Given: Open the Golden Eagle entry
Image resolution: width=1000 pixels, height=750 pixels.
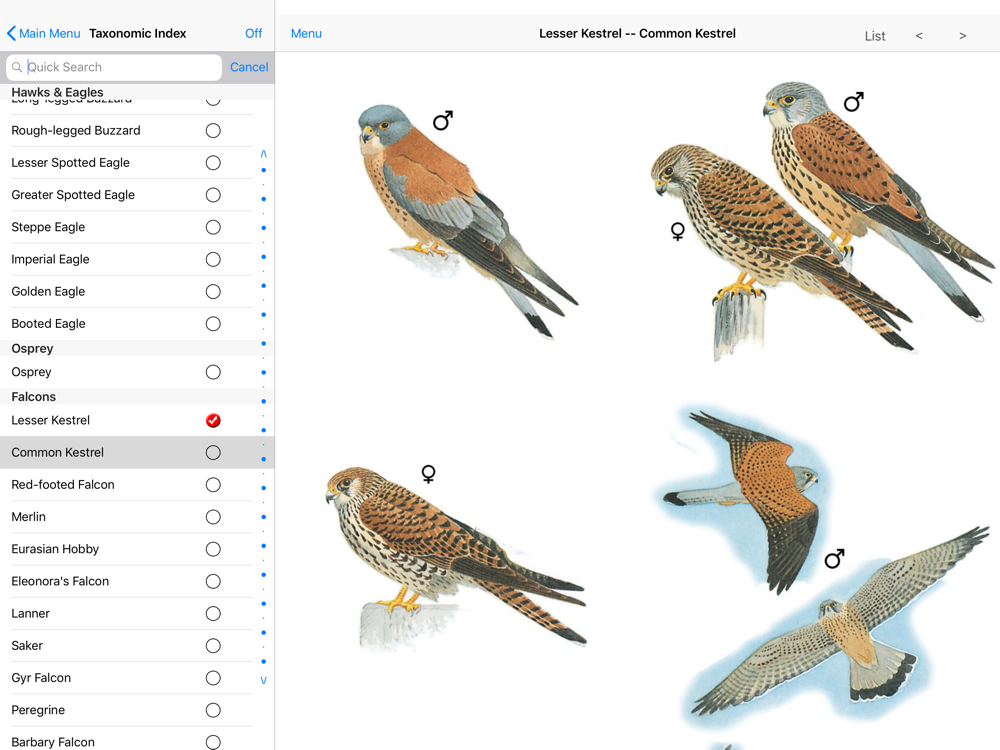Looking at the screenshot, I should click(48, 291).
